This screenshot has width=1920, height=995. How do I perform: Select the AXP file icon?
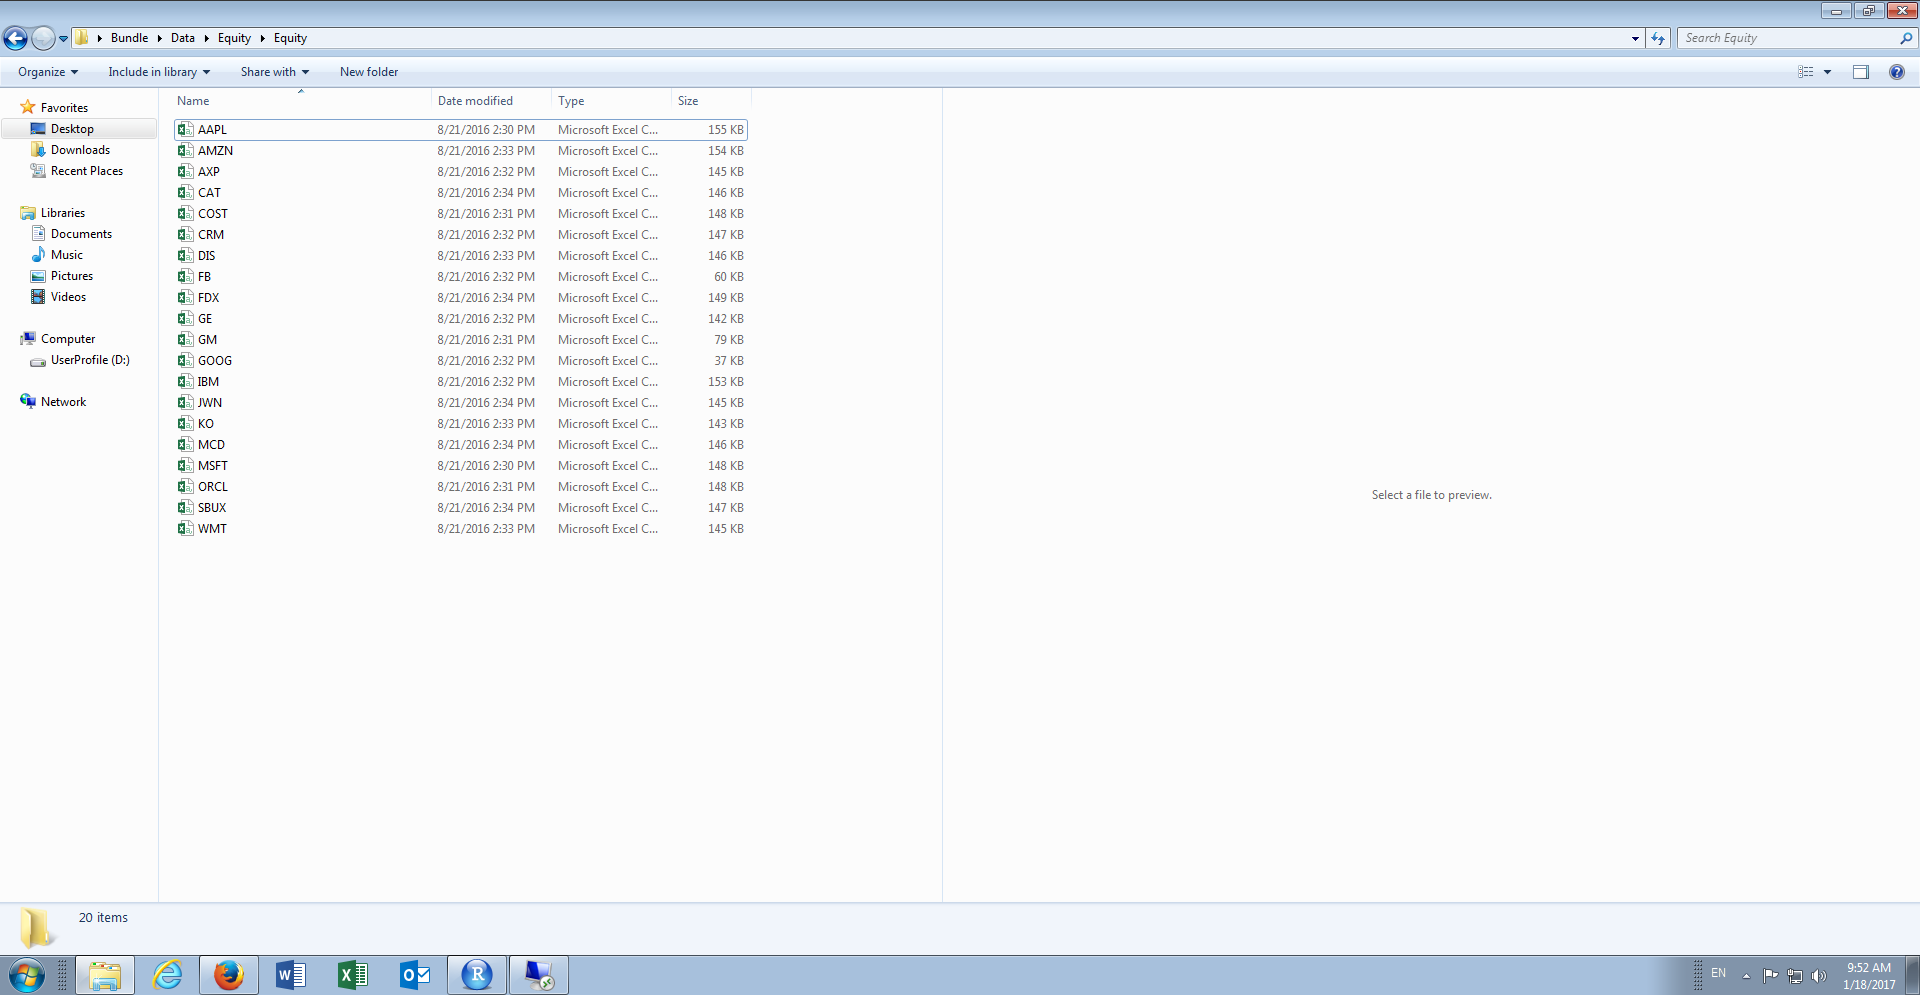[x=185, y=171]
